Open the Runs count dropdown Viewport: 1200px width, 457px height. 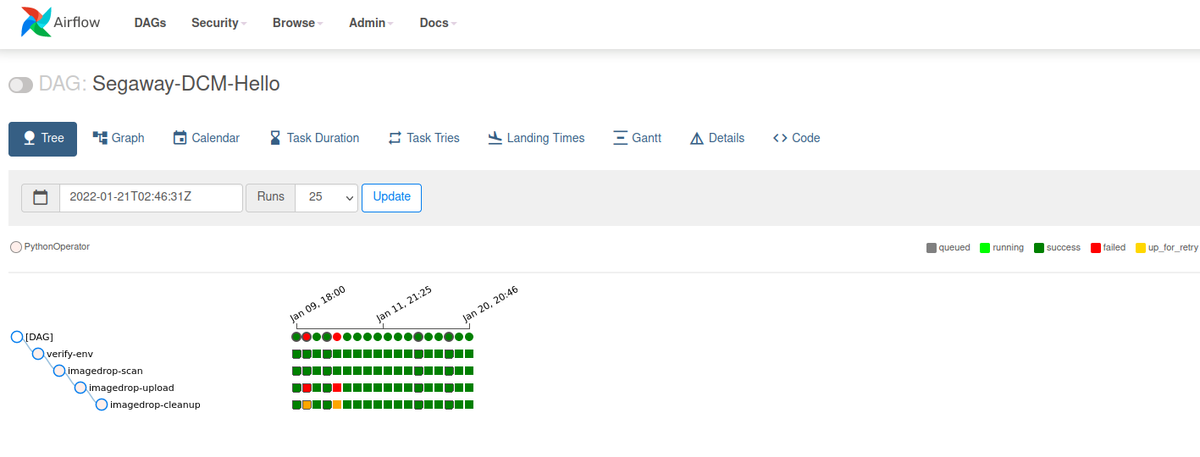(326, 197)
